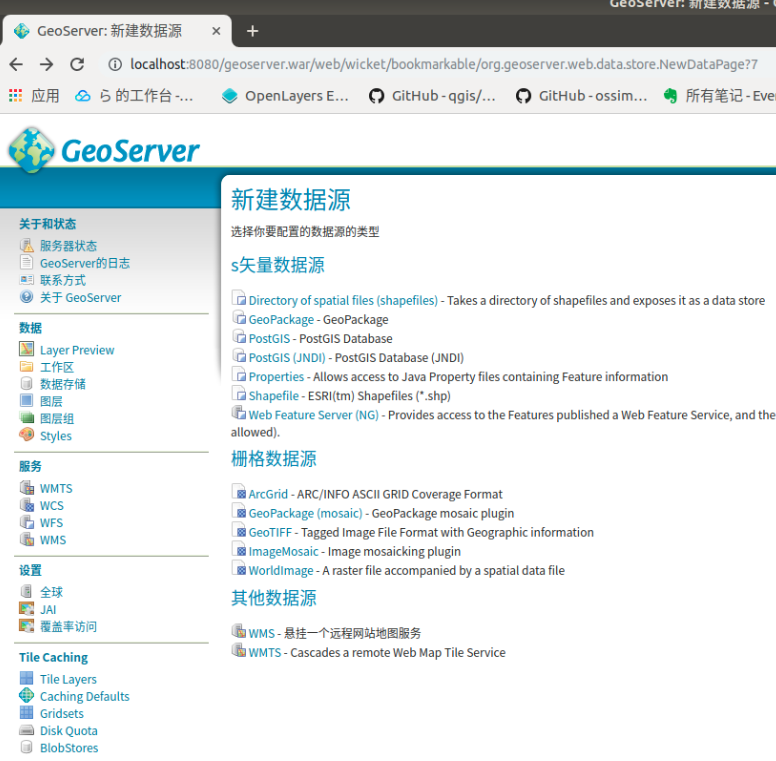Open Directory of spatial files (shapefiles) link

[342, 301]
